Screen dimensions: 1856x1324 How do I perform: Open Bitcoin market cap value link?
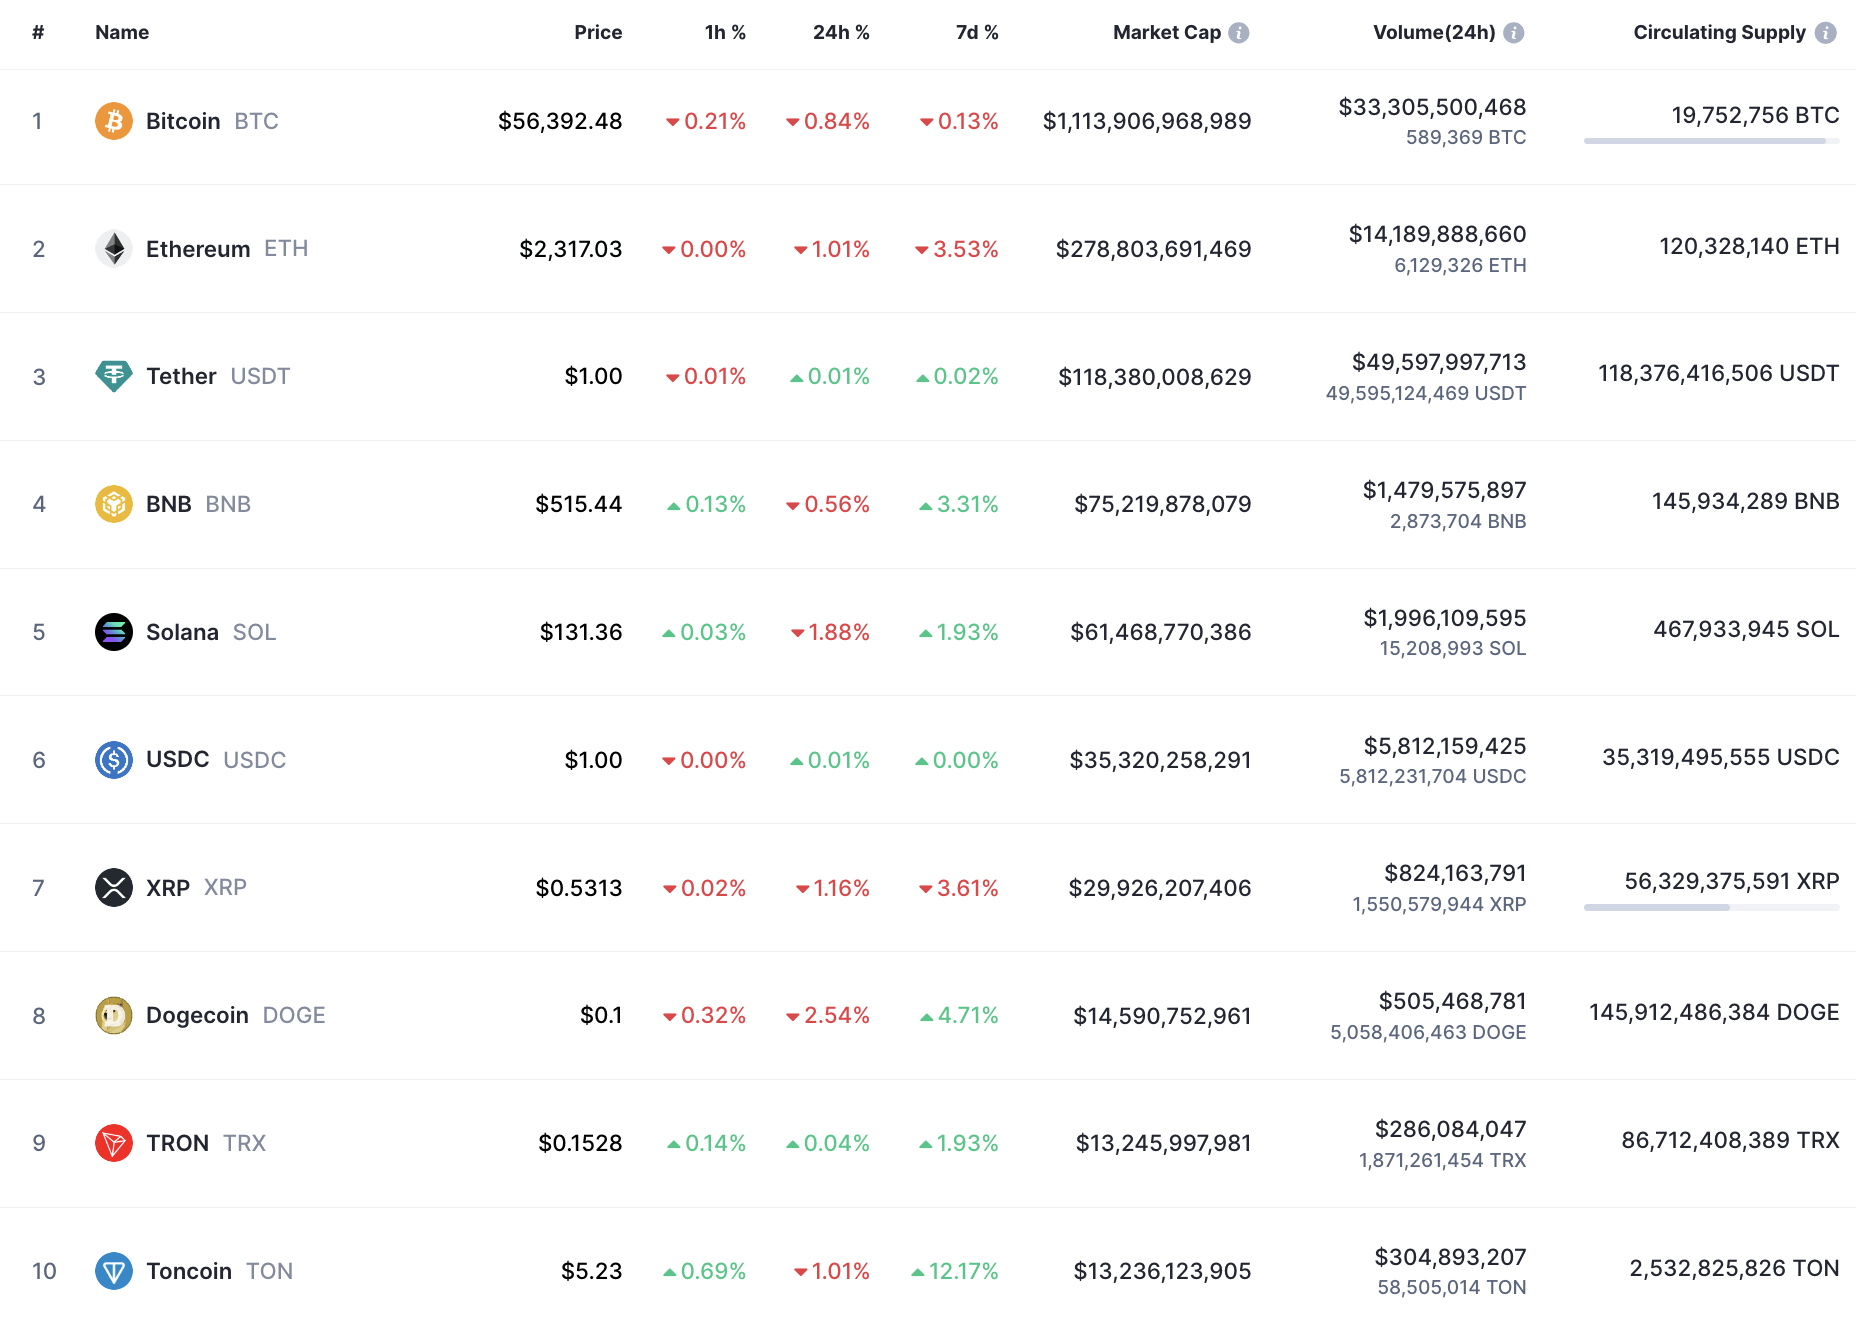(x=1147, y=121)
